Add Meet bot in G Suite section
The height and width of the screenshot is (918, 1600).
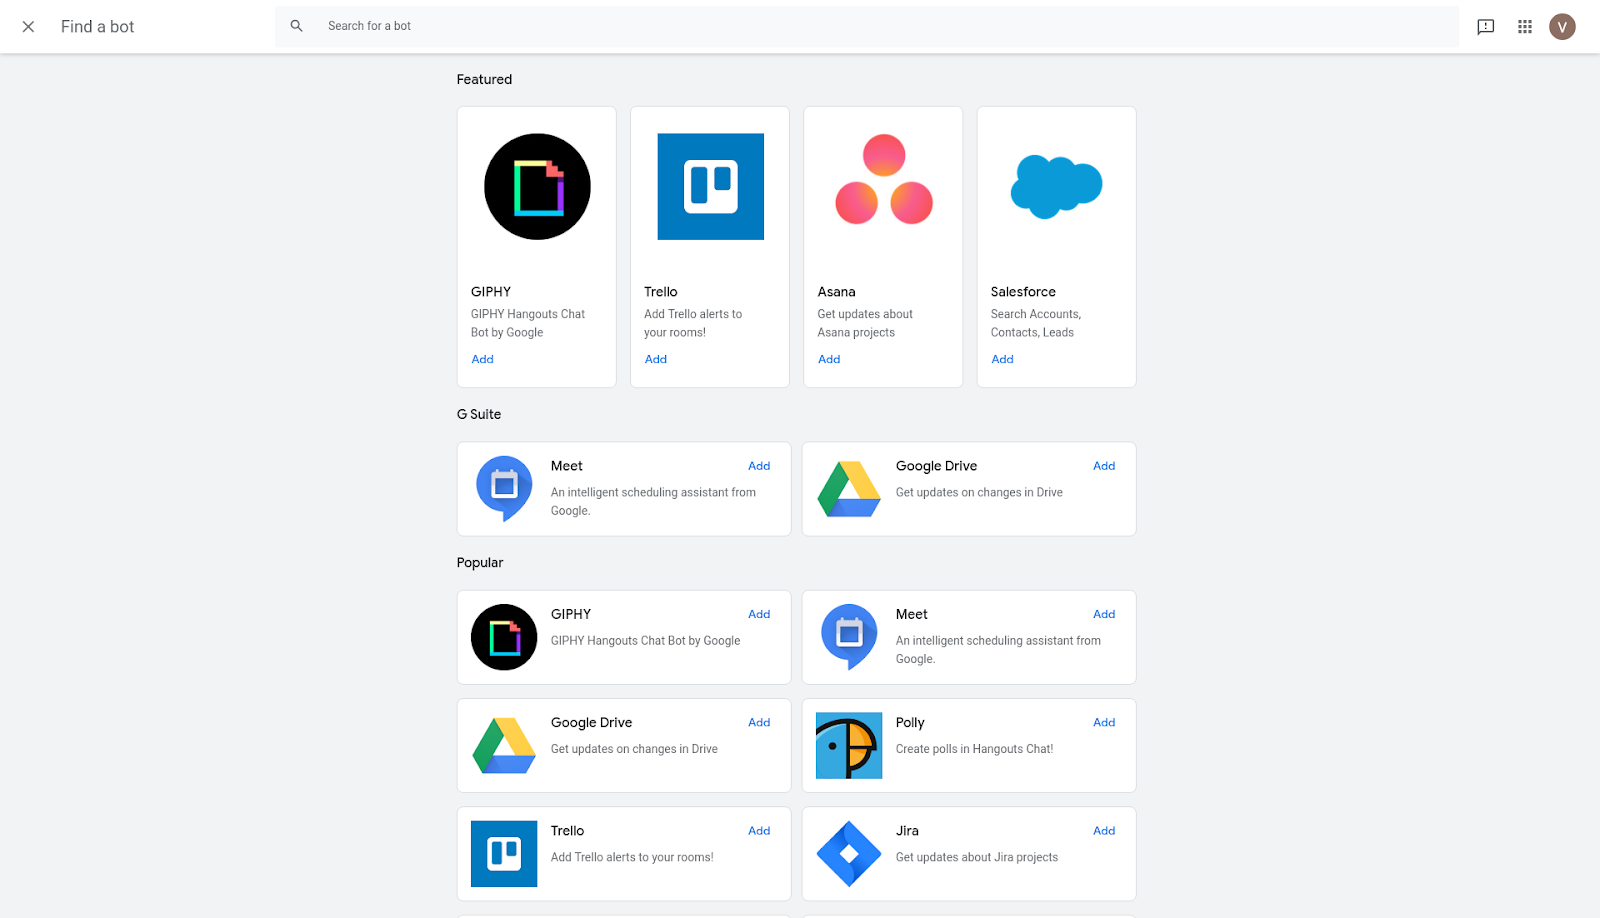coord(759,466)
